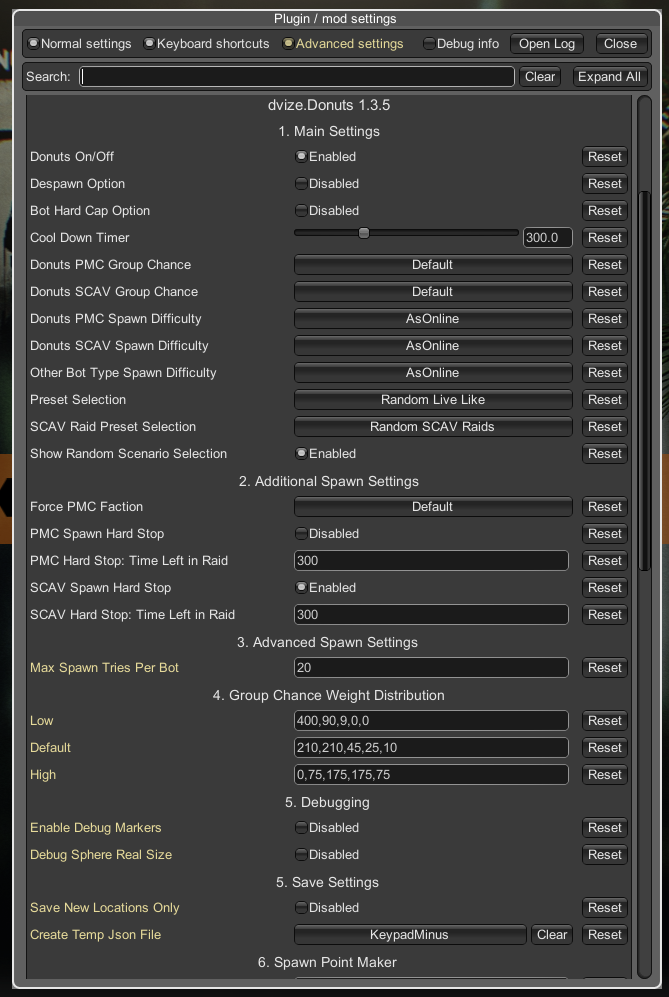Turn on Enable Debug Markers
Screen dimensions: 669x997
301,828
